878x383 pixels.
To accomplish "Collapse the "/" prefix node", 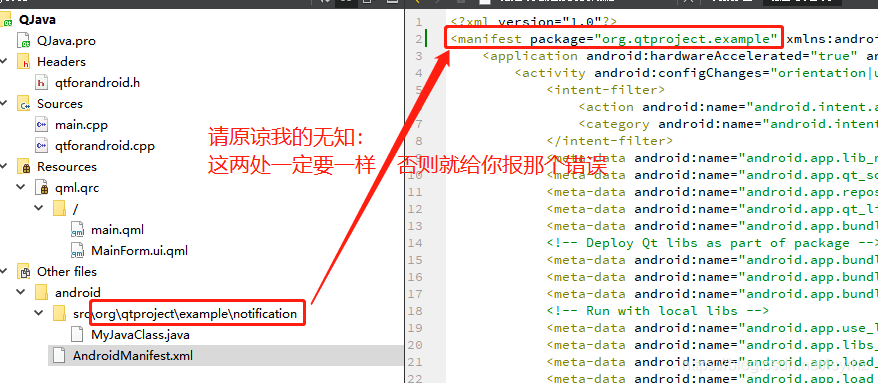I will pyautogui.click(x=39, y=208).
